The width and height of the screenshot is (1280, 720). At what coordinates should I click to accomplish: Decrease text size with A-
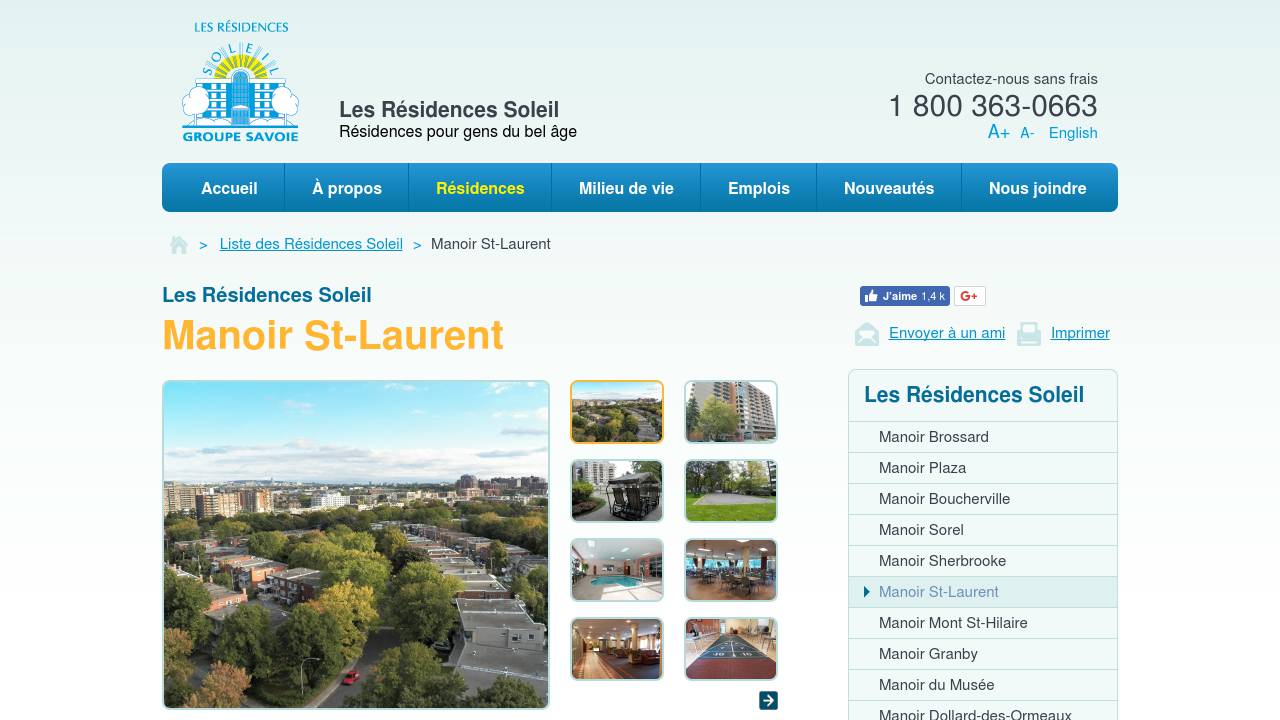(x=1027, y=133)
